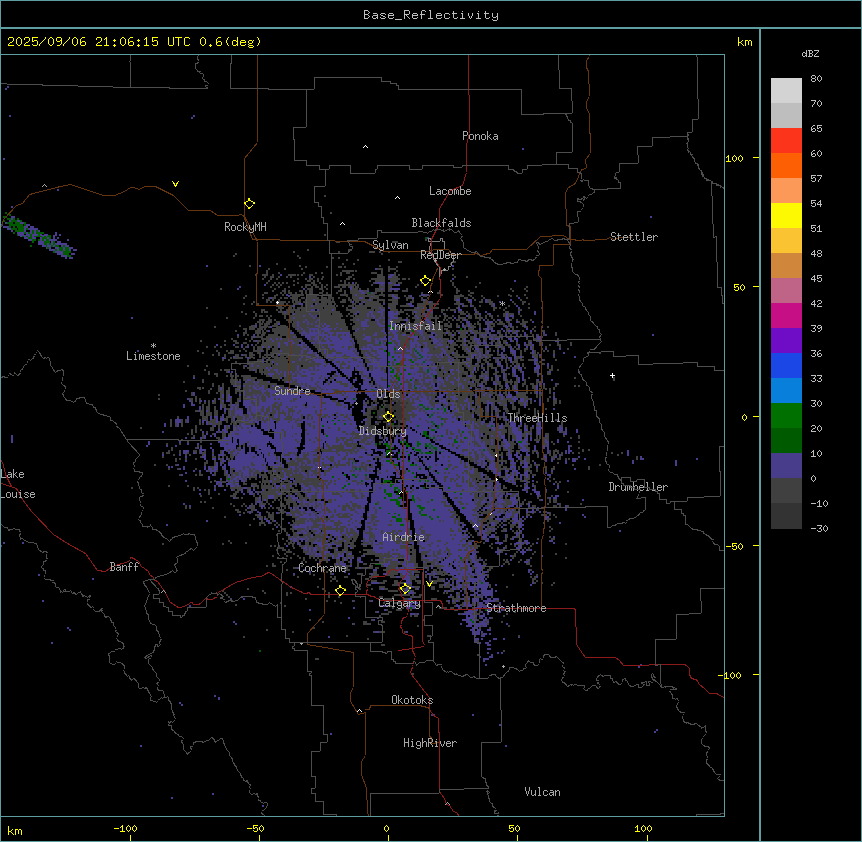Select the blue 36-33 dBZ legend swatch

coord(786,365)
